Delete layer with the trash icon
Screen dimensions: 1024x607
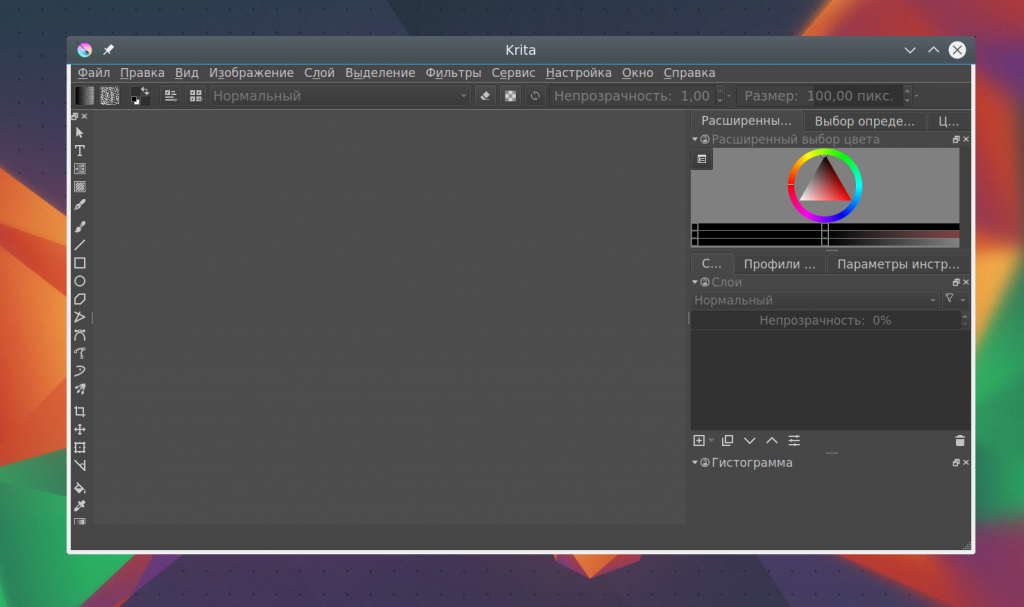tap(959, 441)
